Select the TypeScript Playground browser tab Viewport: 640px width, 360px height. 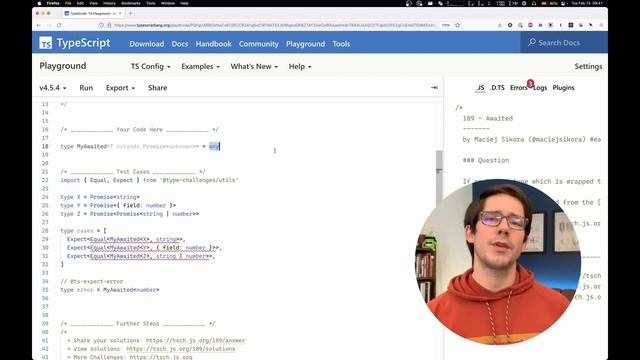[x=93, y=13]
